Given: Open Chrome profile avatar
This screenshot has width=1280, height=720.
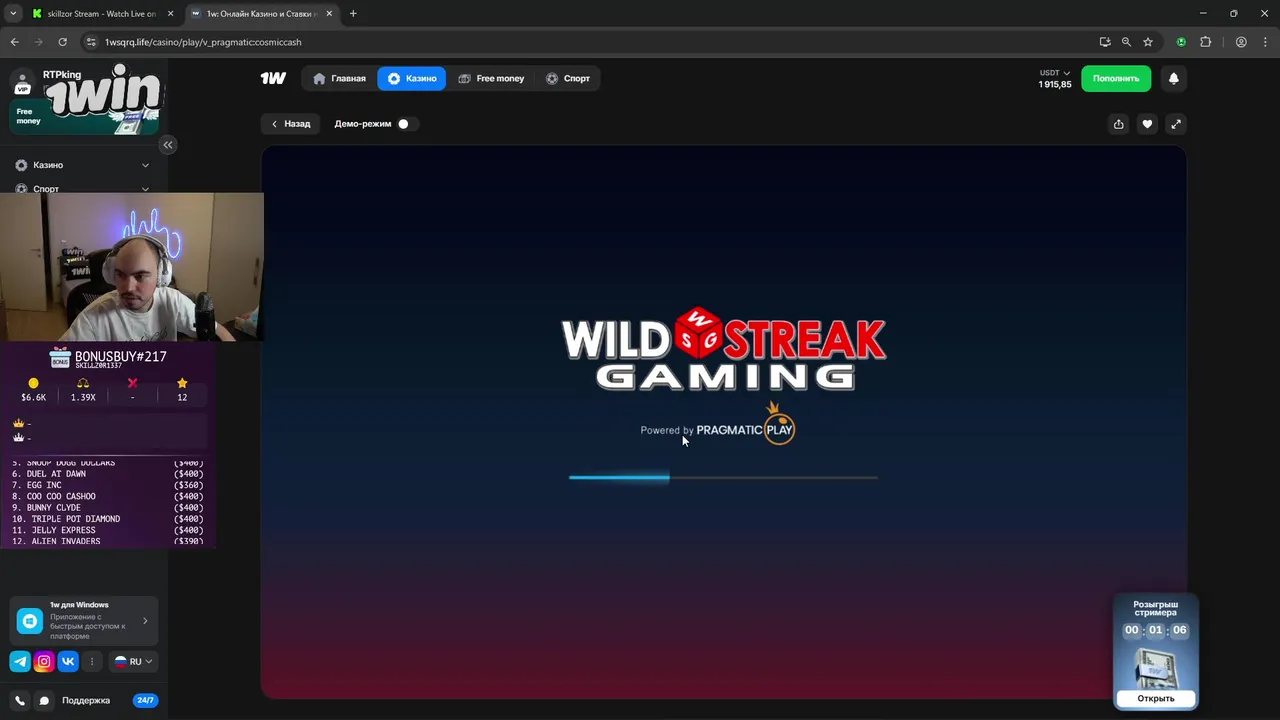Looking at the screenshot, I should [x=1241, y=42].
